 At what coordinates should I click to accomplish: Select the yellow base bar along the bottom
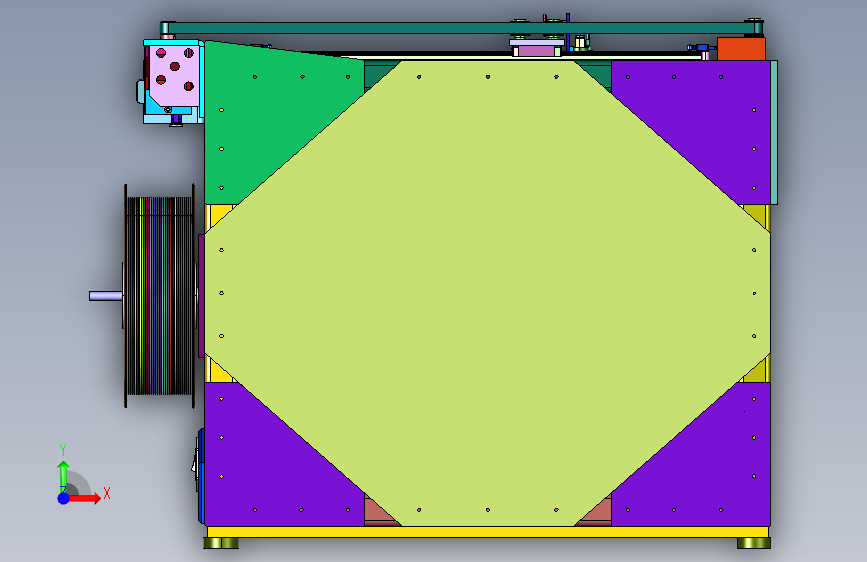(x=488, y=532)
